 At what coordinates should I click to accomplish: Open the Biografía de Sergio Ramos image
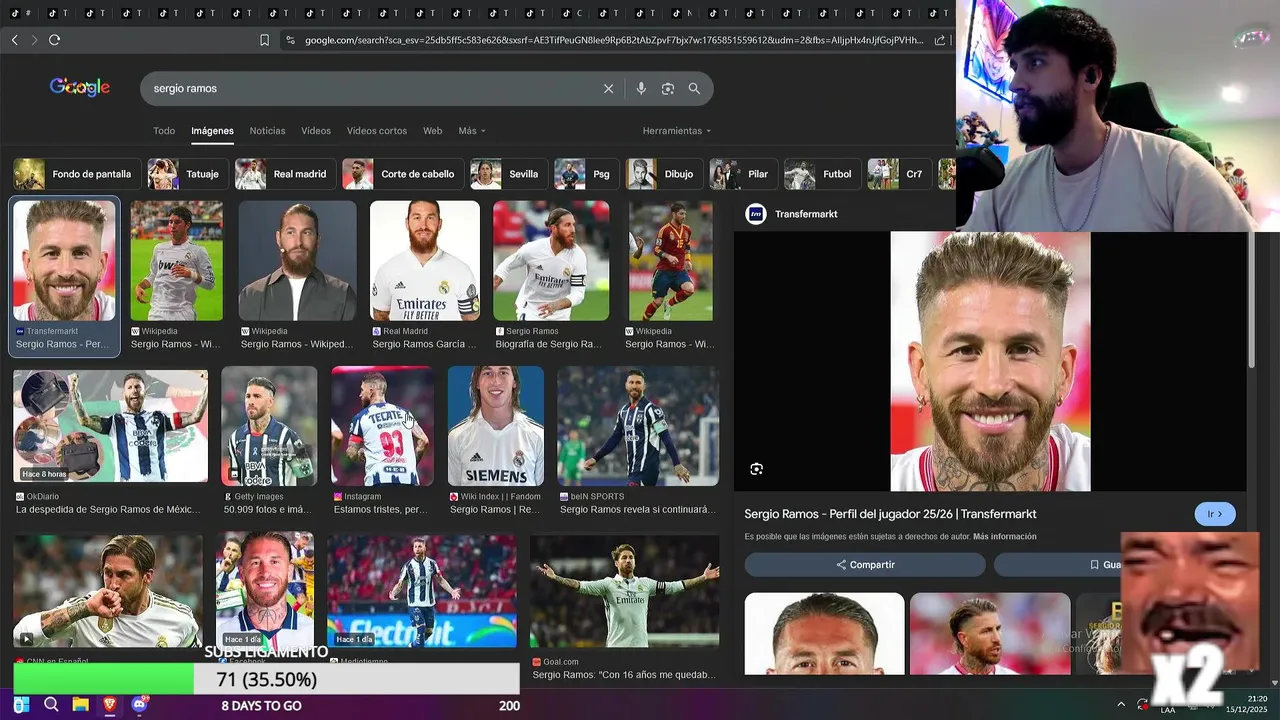coord(551,261)
